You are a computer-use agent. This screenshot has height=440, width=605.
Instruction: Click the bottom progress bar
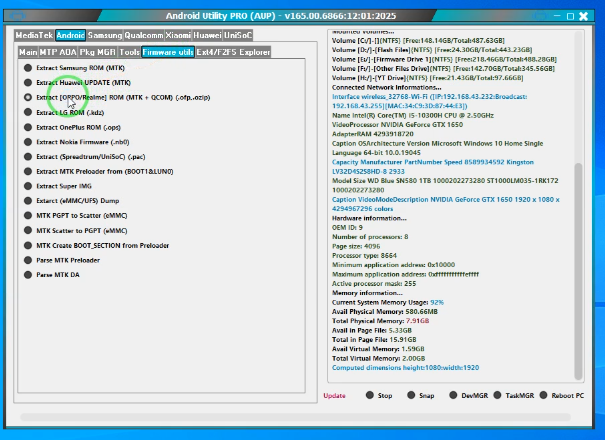point(295,417)
